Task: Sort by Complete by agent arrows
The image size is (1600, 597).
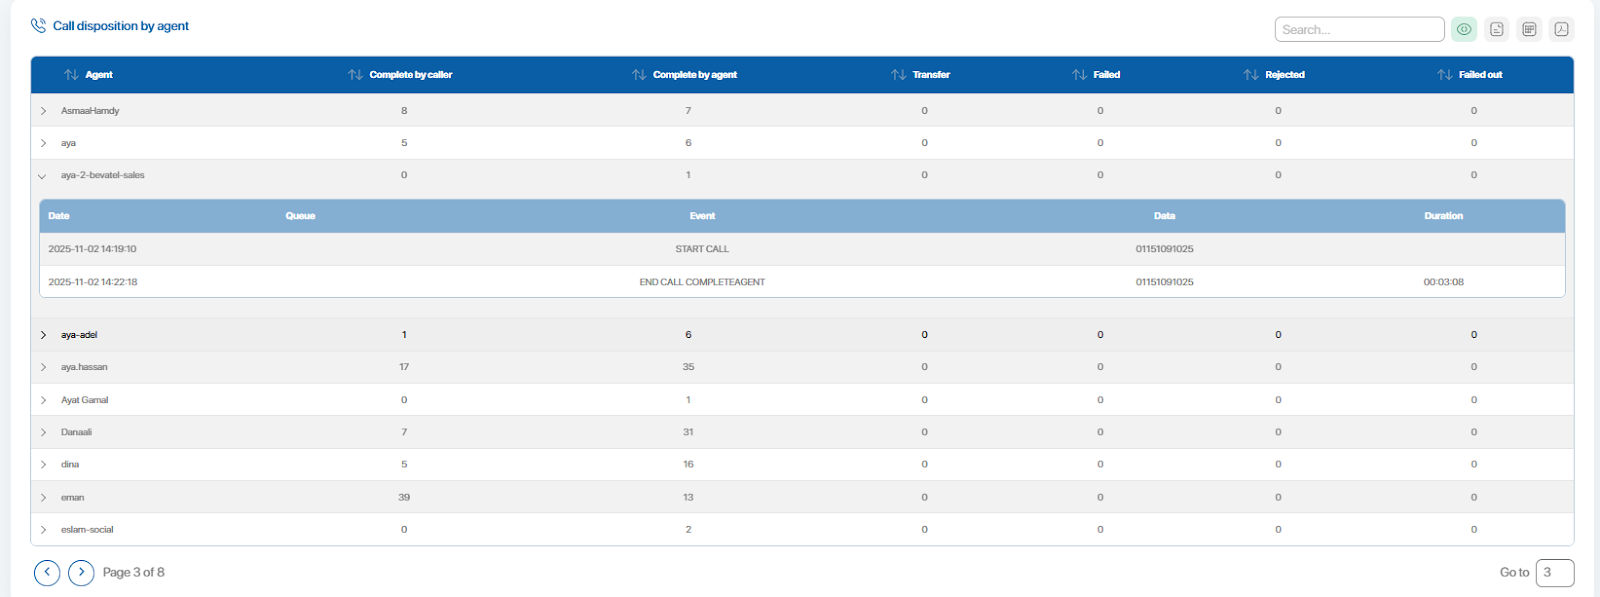Action: [639, 75]
